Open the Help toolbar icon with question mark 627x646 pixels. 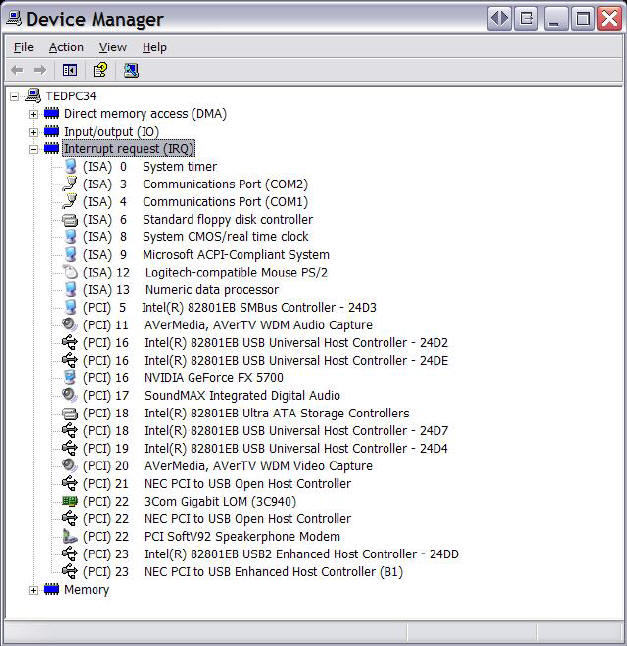(100, 70)
